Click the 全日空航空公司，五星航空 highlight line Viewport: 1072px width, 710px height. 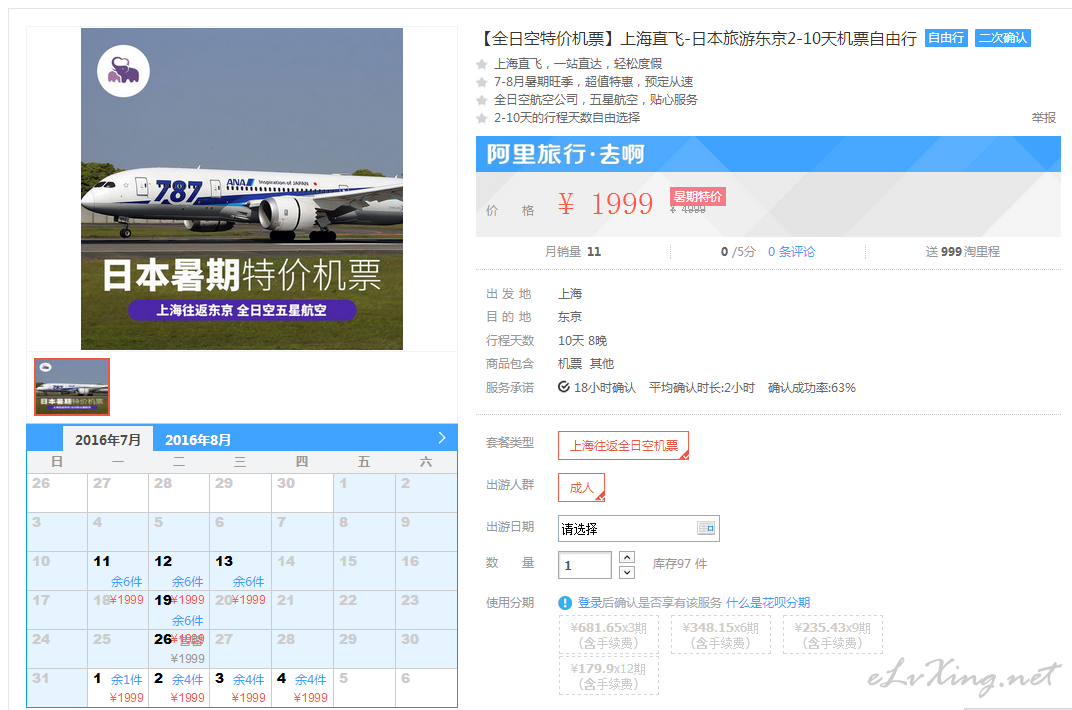(595, 100)
